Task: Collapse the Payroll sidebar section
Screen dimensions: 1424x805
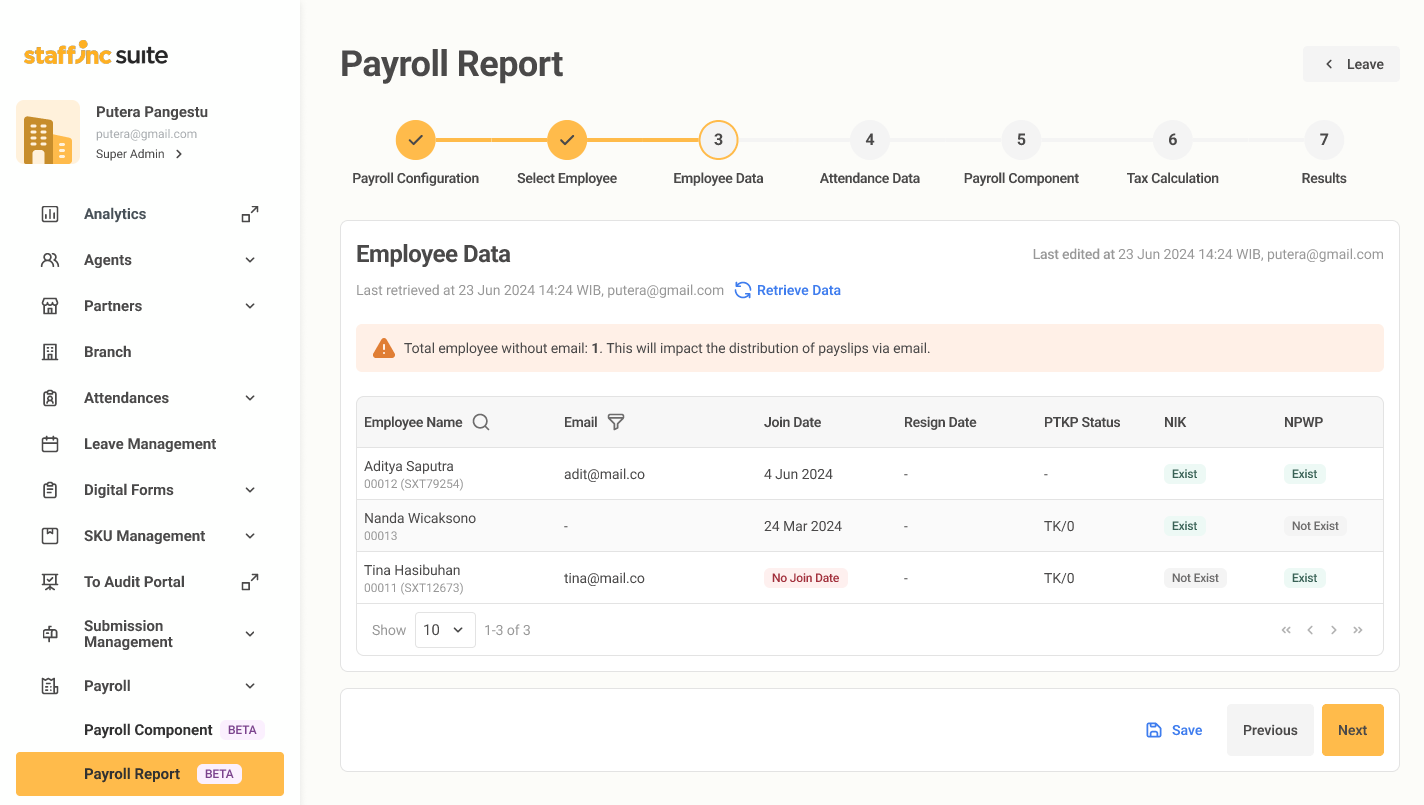Action: point(250,686)
